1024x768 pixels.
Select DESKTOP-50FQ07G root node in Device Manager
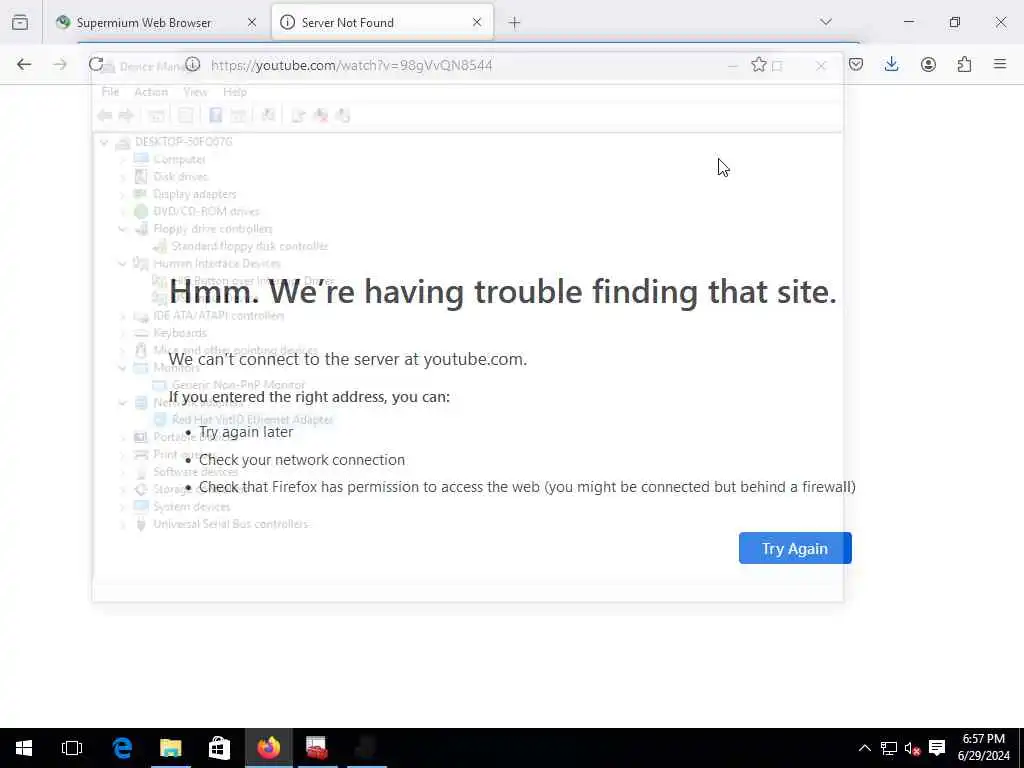[183, 142]
